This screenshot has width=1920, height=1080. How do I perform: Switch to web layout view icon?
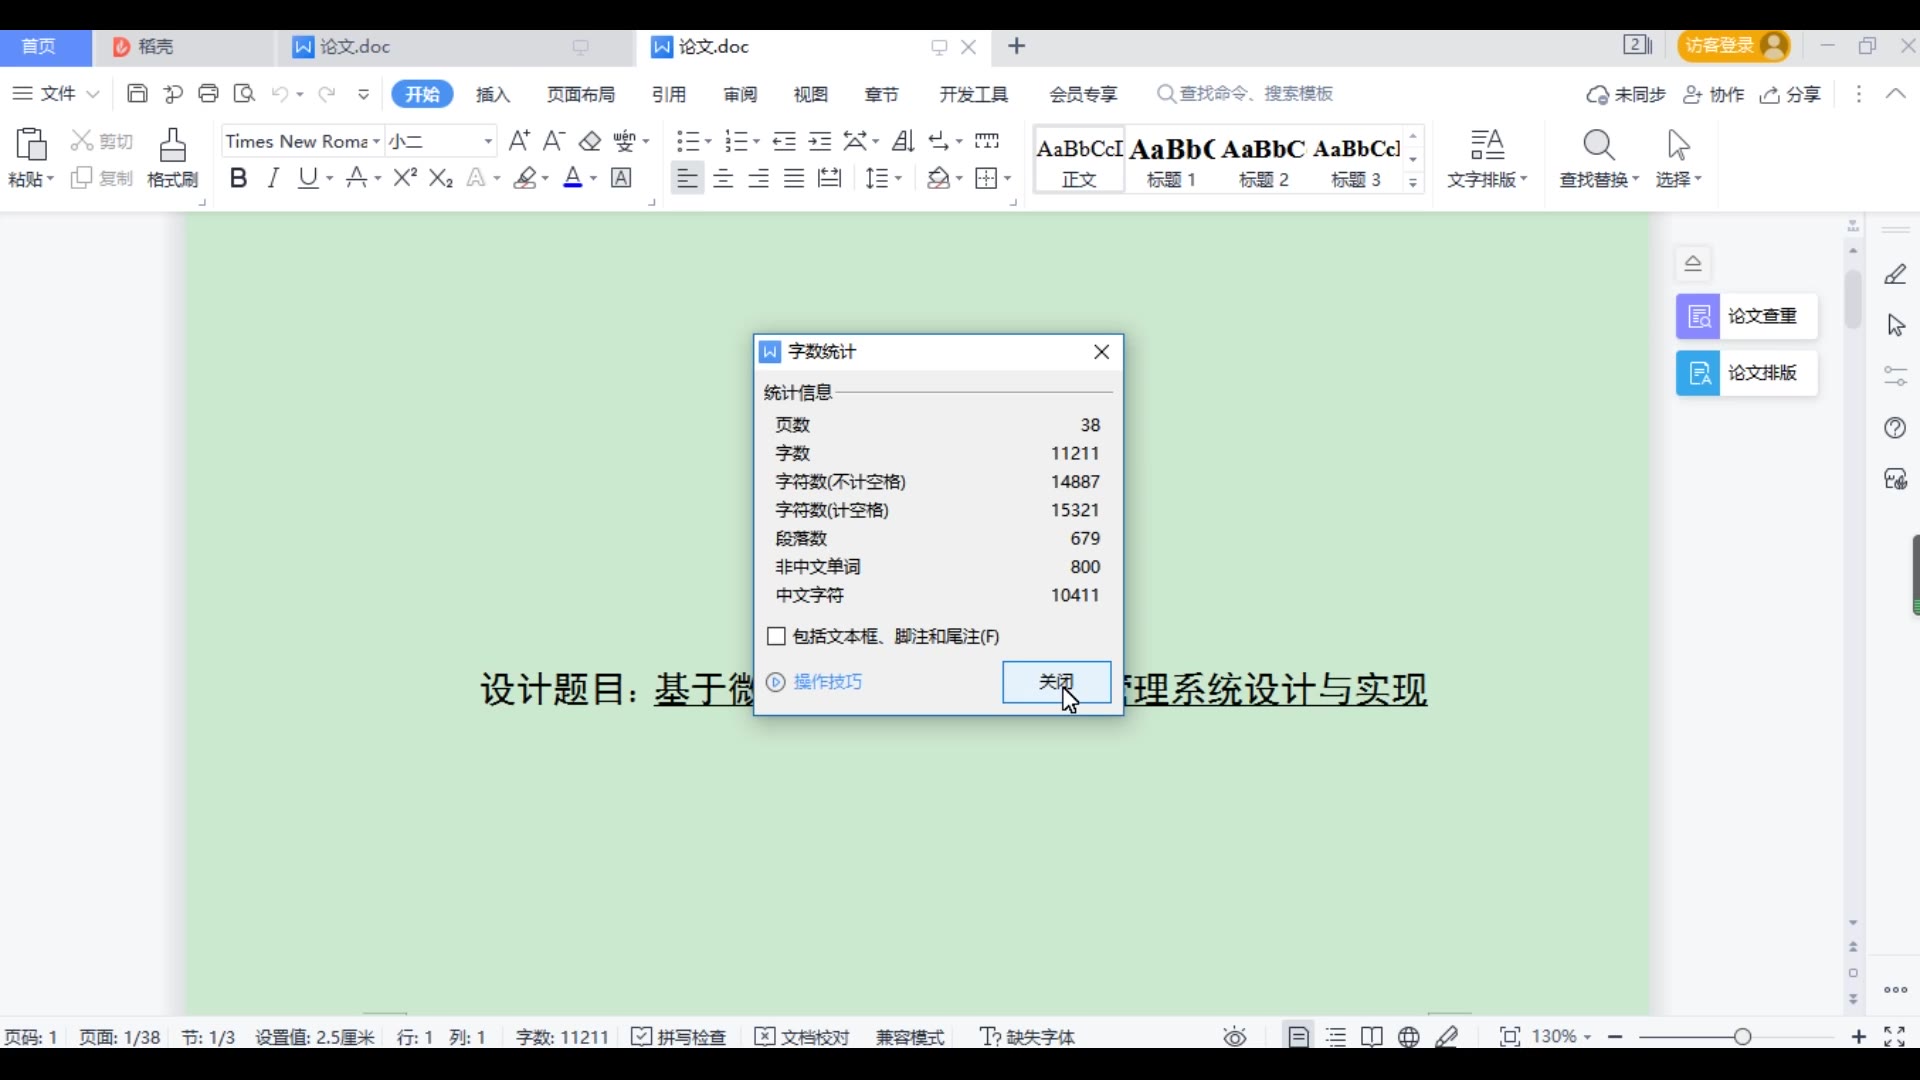point(1409,1037)
